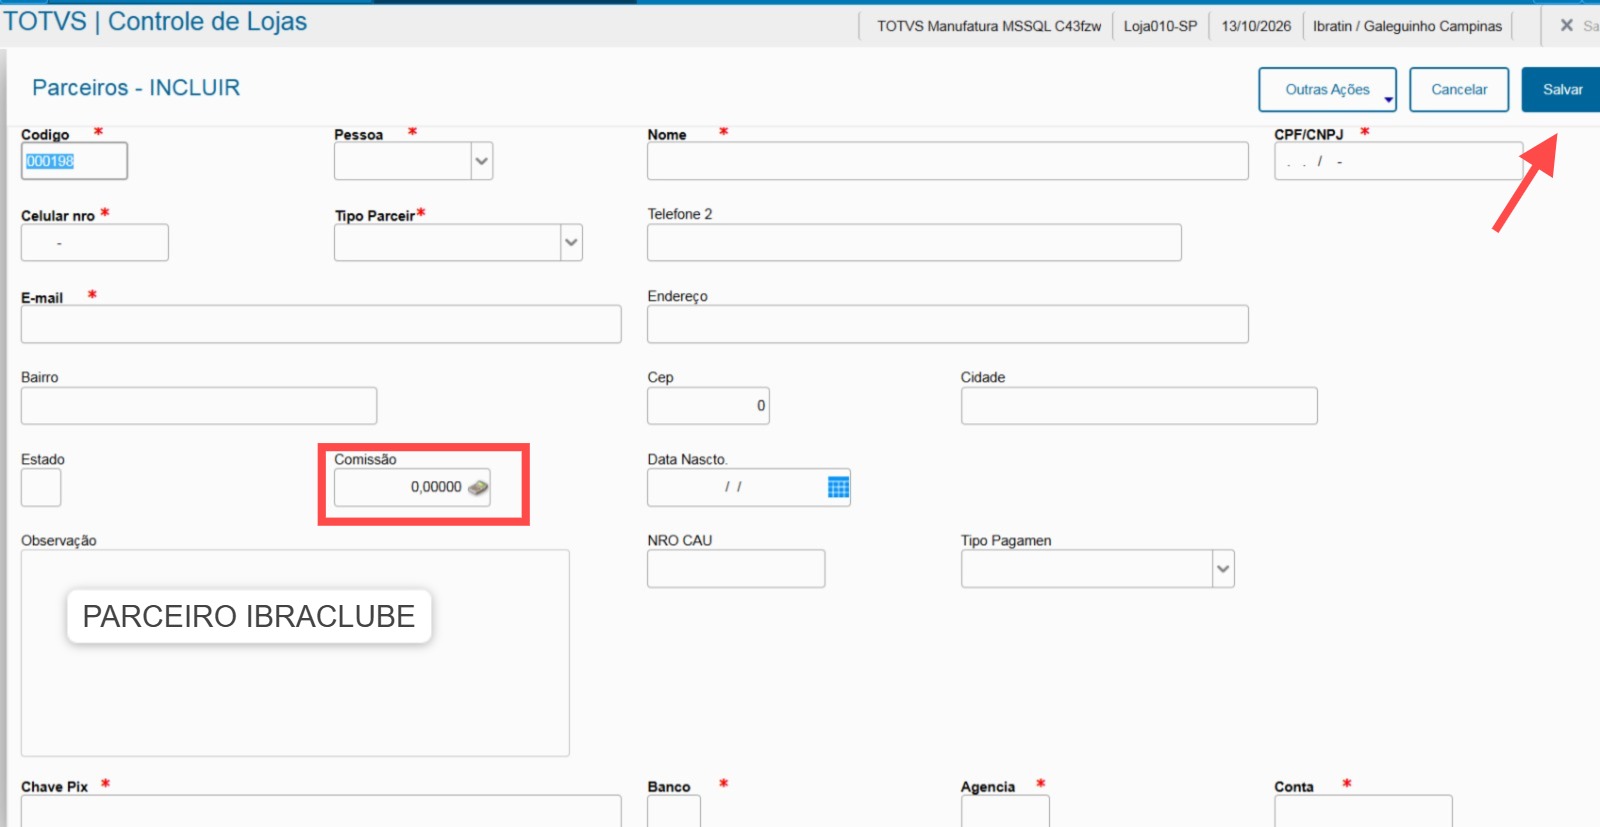Click the Telefone 2 input field
This screenshot has height=827, width=1600.
point(914,242)
